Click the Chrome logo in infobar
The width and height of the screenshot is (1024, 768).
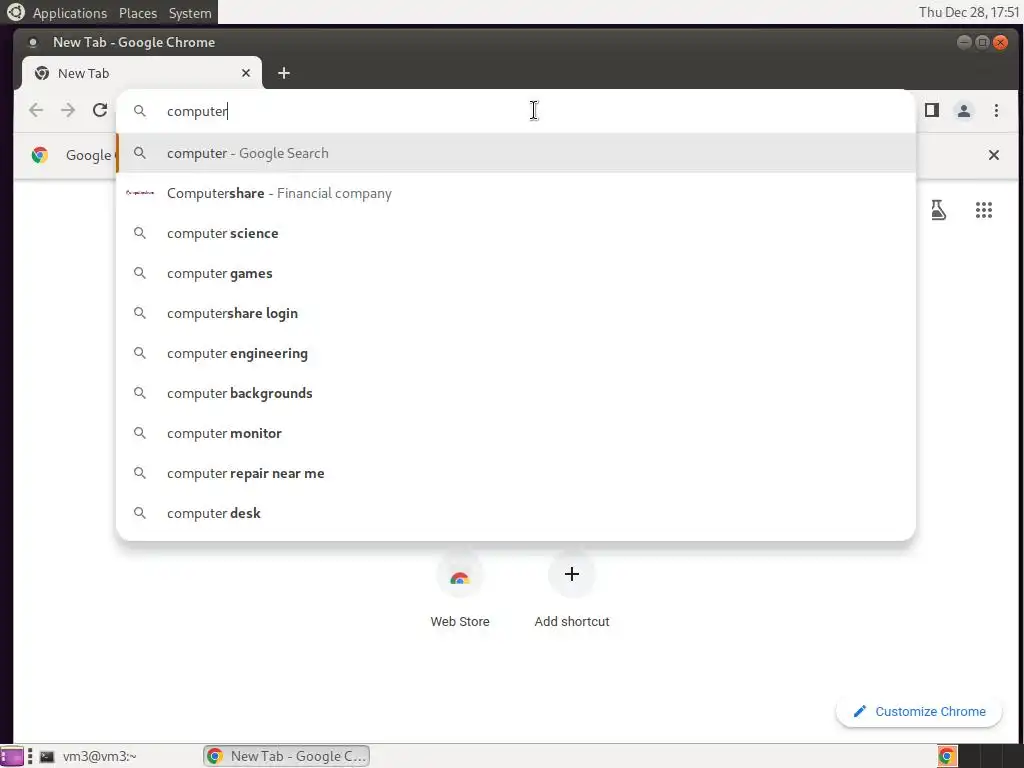coord(40,155)
